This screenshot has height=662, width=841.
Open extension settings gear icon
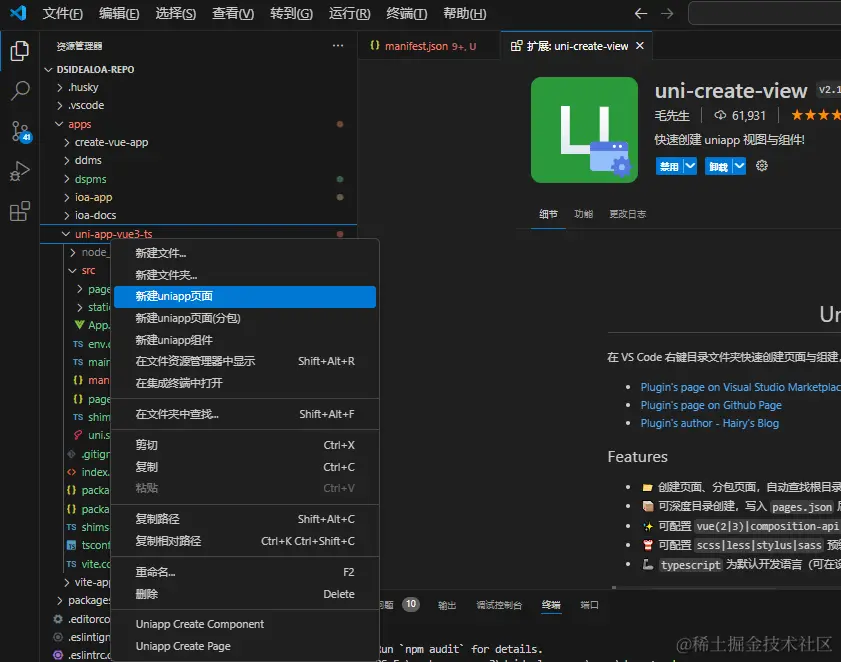(762, 166)
